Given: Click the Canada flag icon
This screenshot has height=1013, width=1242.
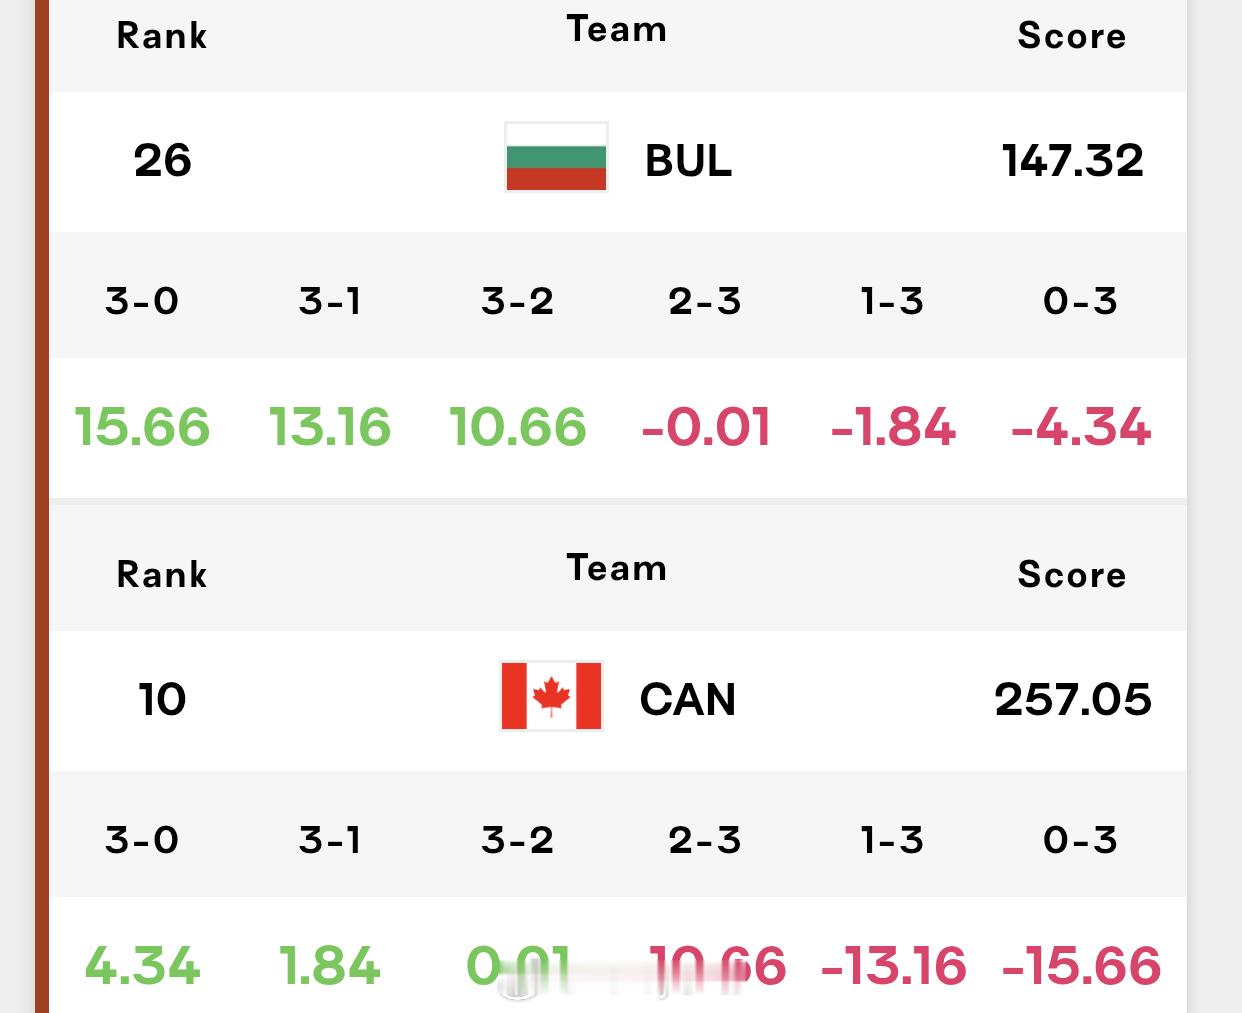Looking at the screenshot, I should (551, 696).
